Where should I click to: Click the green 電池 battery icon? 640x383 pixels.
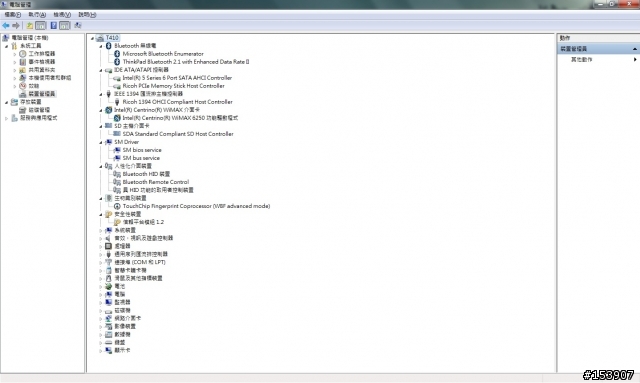point(109,286)
